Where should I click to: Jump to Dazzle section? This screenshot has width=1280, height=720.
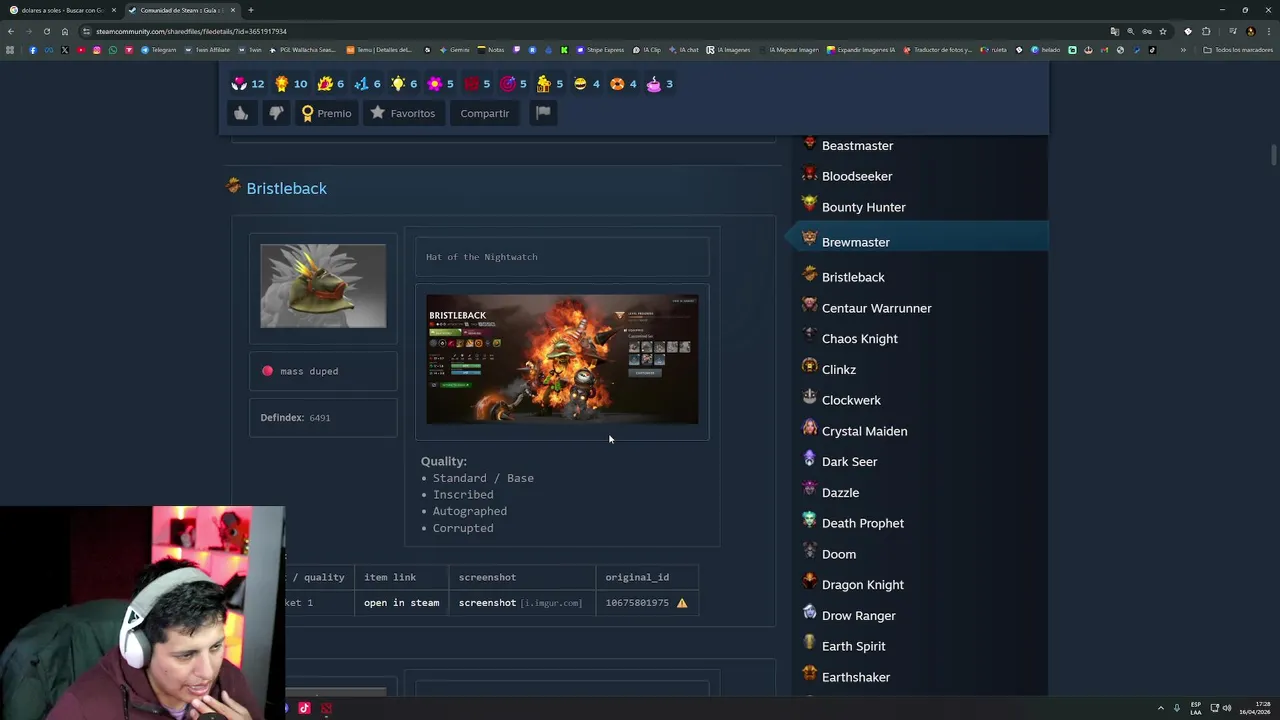tap(840, 493)
